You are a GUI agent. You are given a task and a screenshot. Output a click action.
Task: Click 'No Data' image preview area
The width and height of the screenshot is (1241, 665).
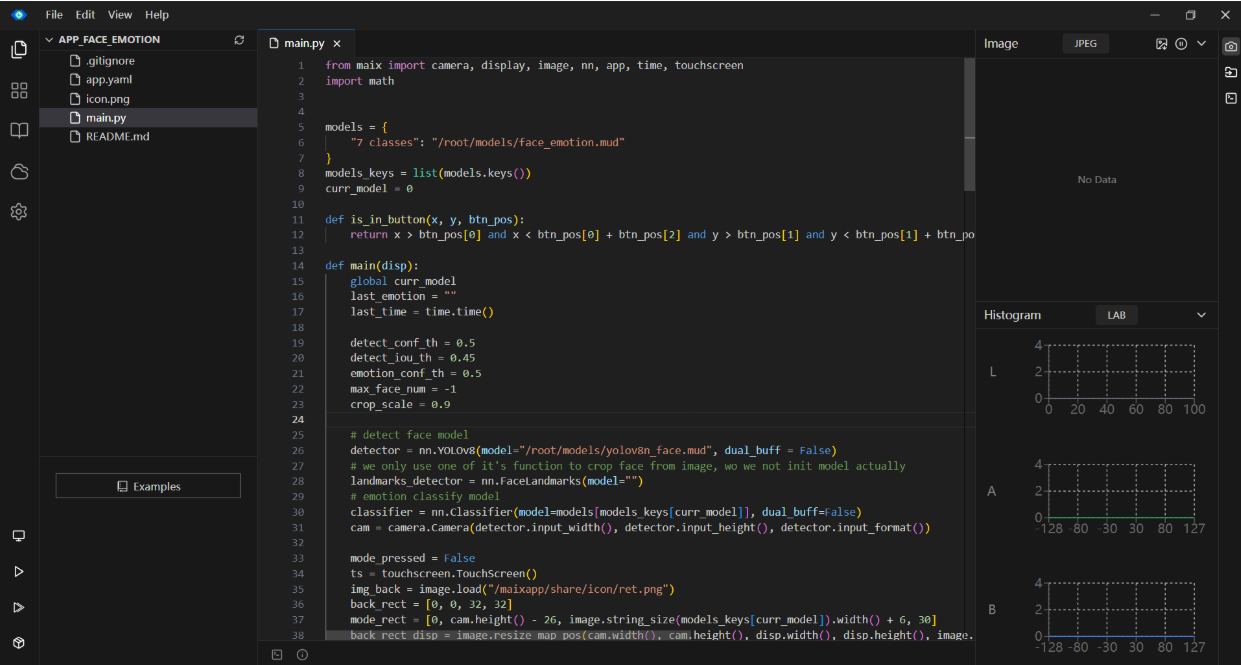coord(1097,180)
